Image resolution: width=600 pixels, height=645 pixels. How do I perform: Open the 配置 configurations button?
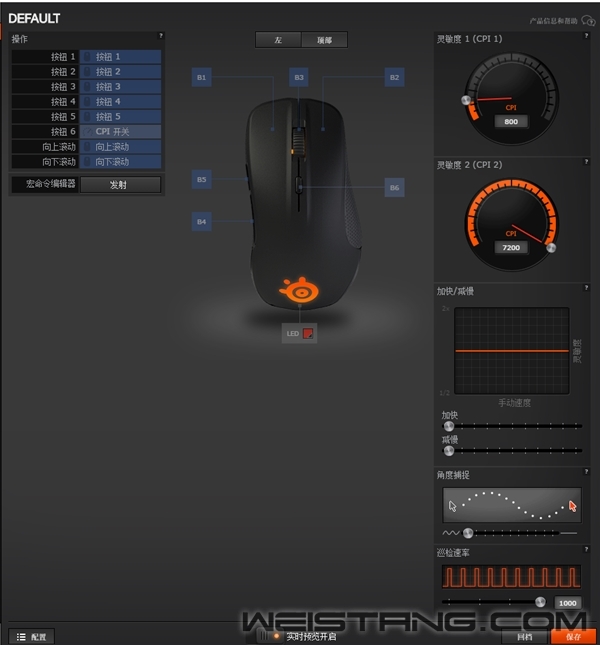click(x=31, y=637)
